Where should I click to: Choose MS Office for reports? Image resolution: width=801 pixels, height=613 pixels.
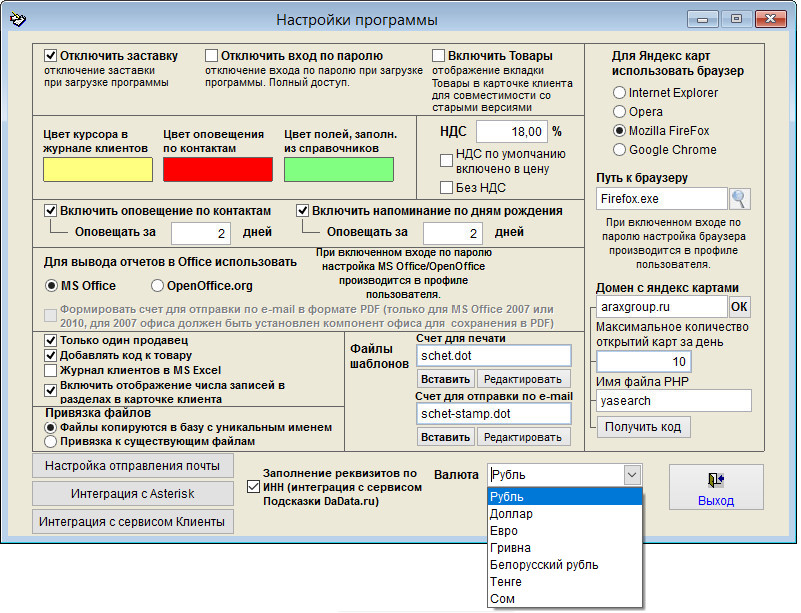click(x=51, y=286)
